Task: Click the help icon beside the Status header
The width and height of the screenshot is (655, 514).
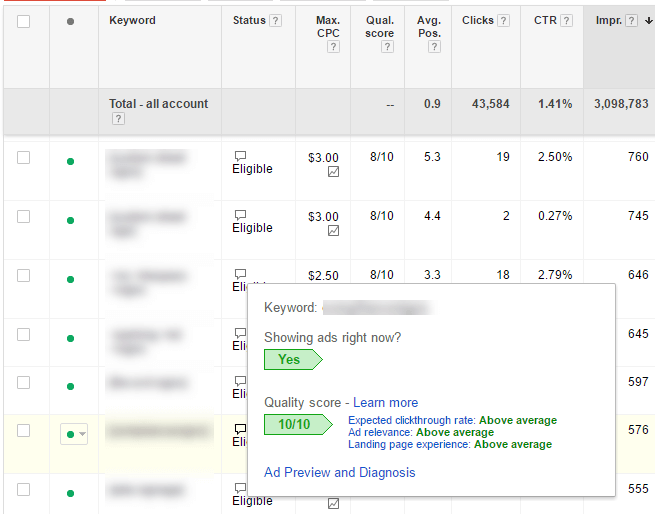Action: 276,21
